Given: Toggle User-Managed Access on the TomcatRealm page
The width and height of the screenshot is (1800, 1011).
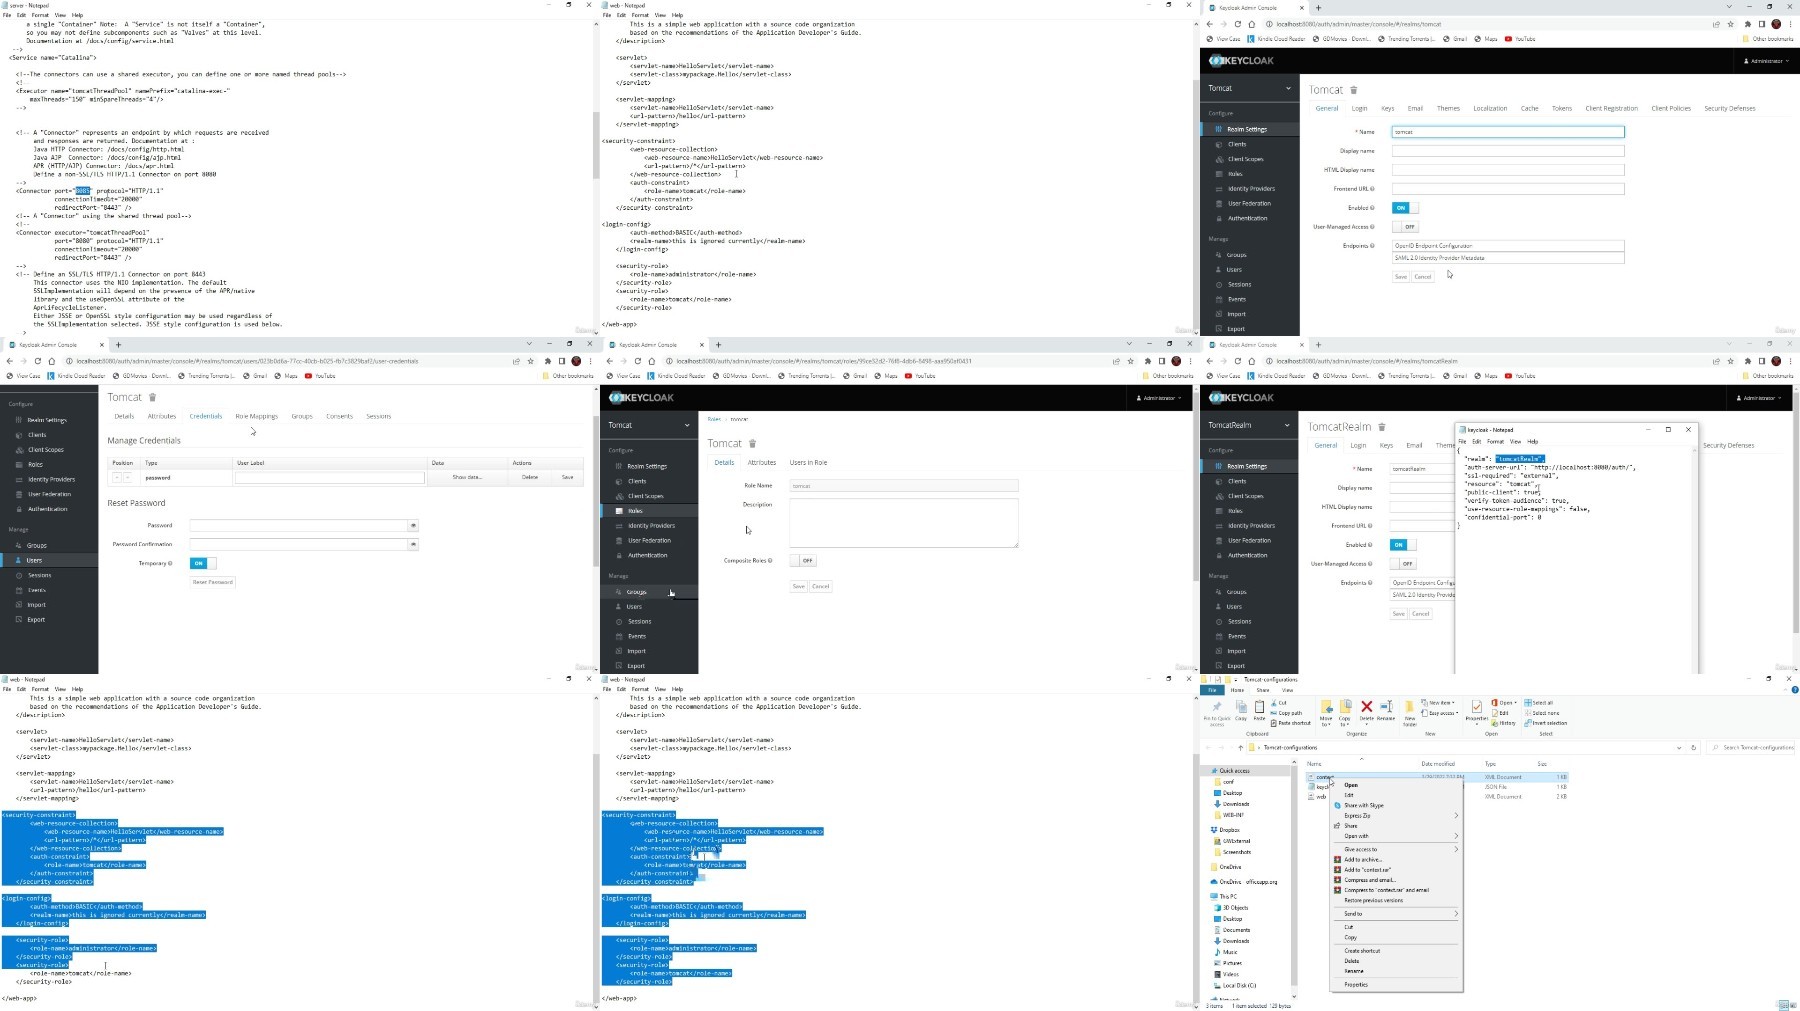Looking at the screenshot, I should [1403, 564].
